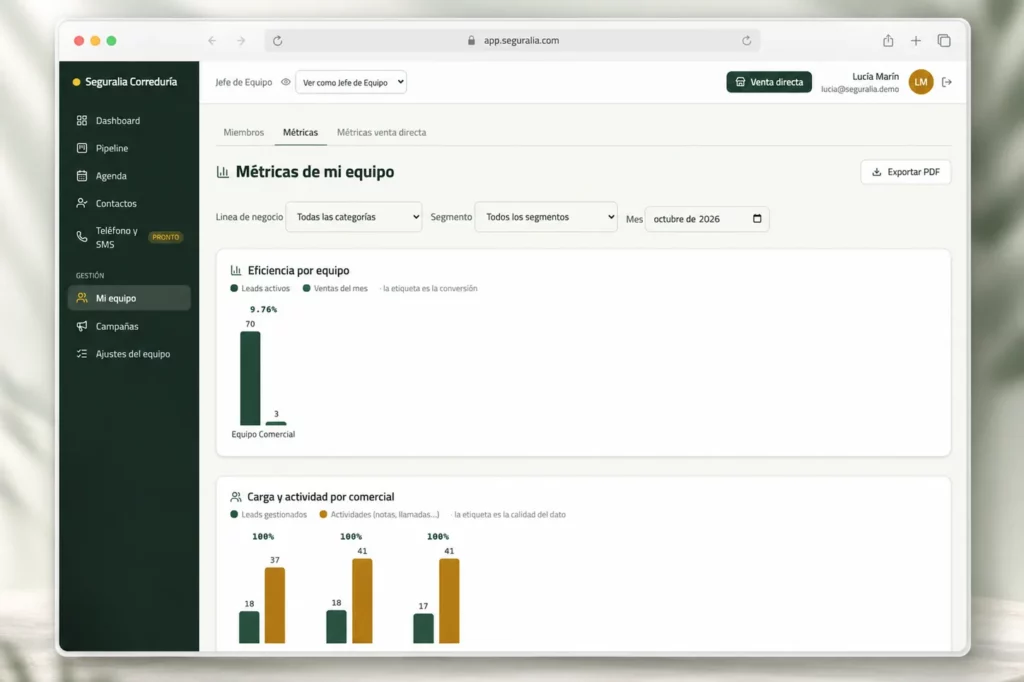Switch to Métricas venta directa tab
Viewport: 1024px width, 682px height.
(381, 132)
